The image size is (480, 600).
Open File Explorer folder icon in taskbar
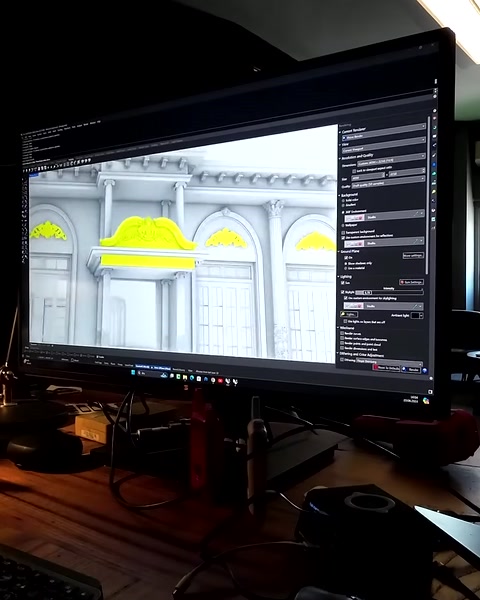click(x=185, y=378)
